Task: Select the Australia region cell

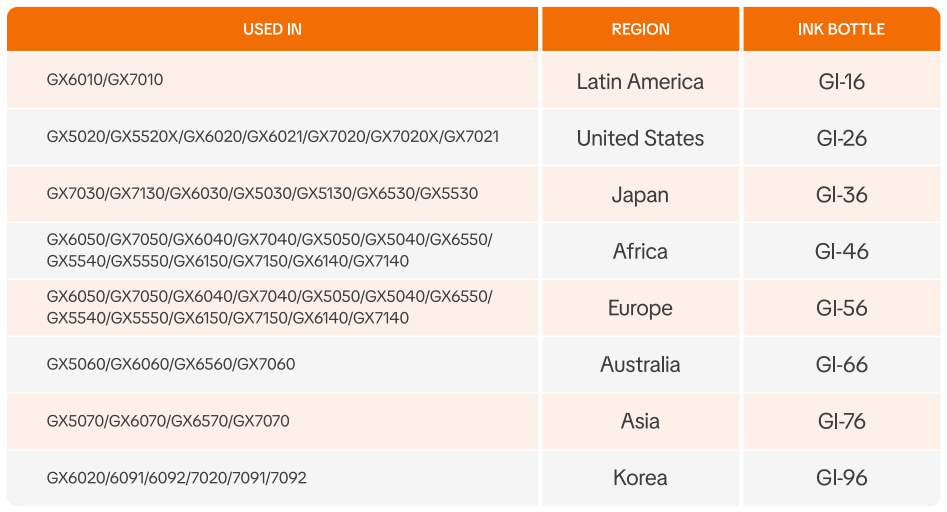Action: [x=640, y=365]
